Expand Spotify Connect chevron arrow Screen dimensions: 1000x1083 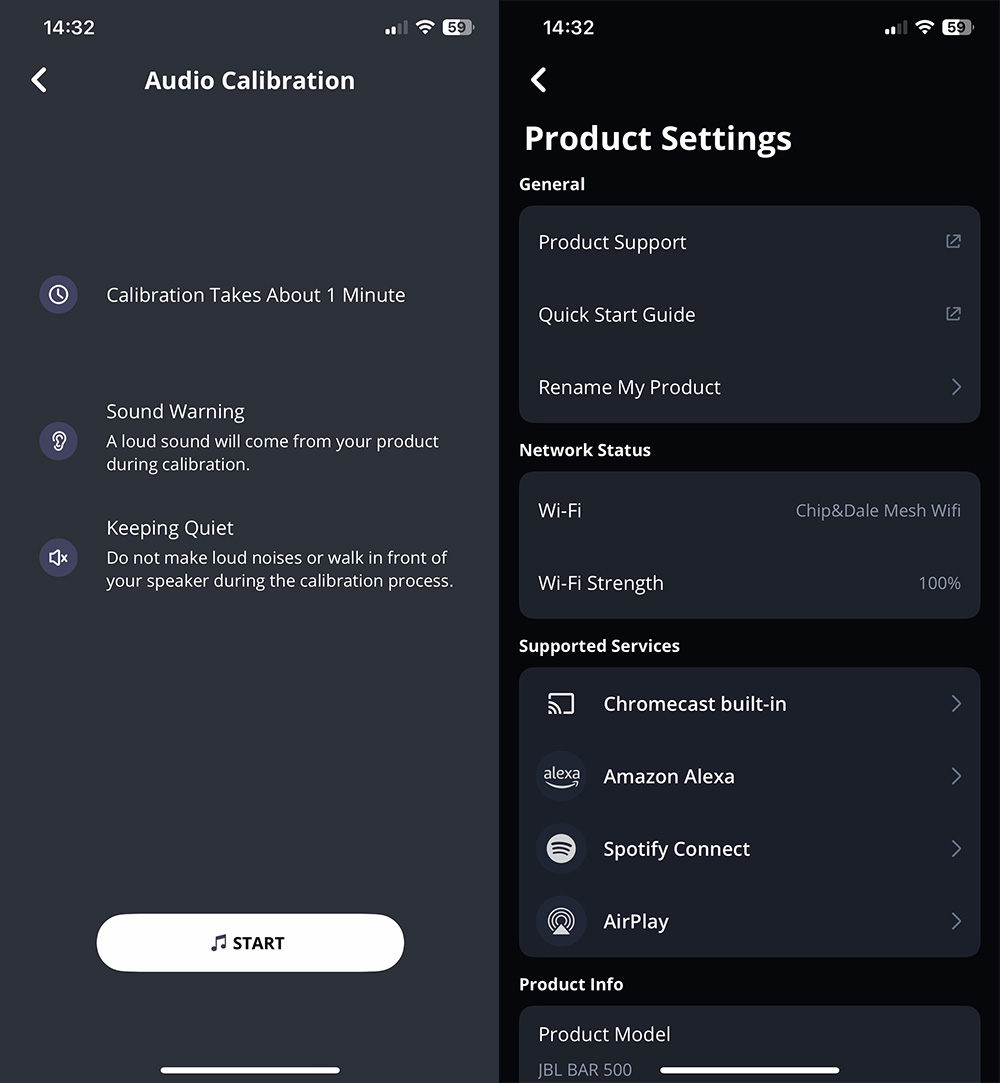point(956,849)
